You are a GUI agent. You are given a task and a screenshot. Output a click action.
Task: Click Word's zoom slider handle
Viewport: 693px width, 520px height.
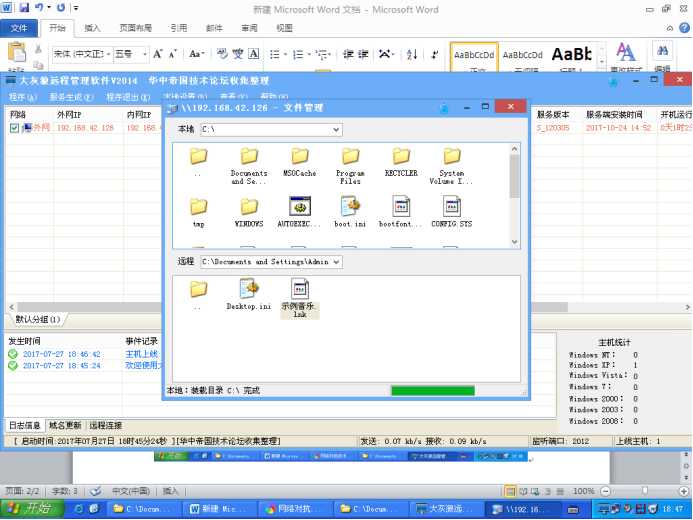click(x=645, y=491)
